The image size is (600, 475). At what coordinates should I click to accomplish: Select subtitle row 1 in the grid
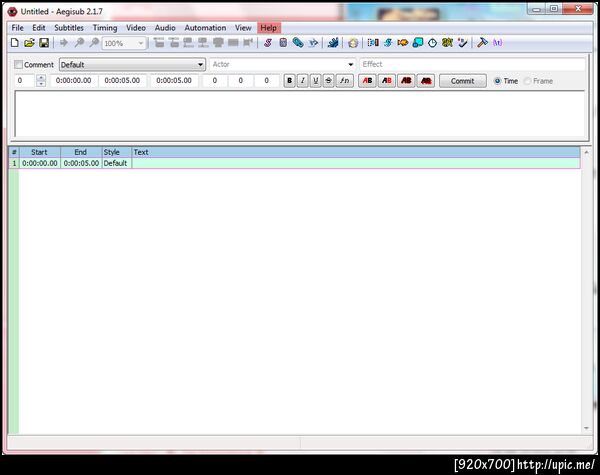pyautogui.click(x=294, y=163)
